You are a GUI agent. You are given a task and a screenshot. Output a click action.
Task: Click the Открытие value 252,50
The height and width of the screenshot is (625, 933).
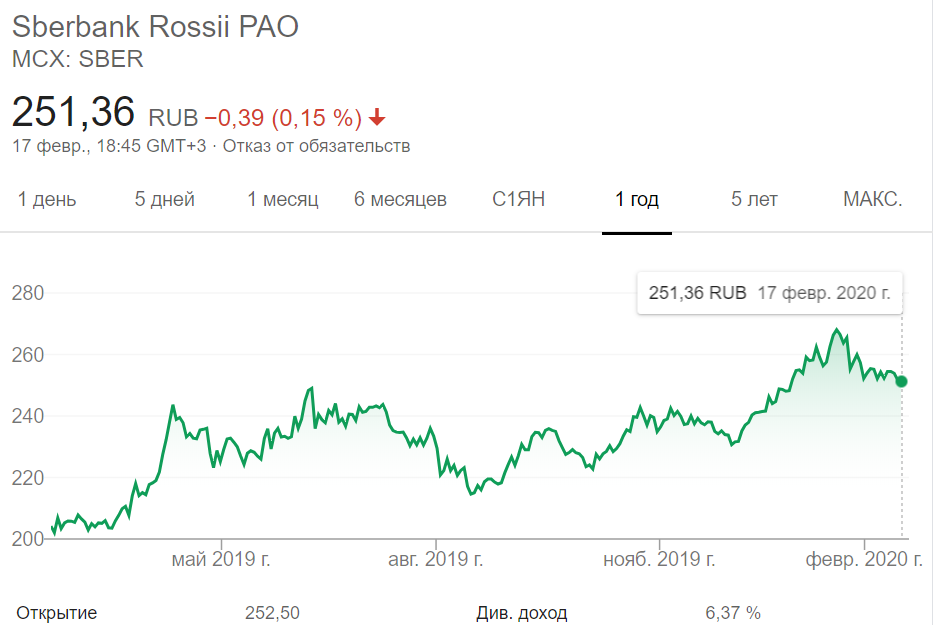coord(272,612)
